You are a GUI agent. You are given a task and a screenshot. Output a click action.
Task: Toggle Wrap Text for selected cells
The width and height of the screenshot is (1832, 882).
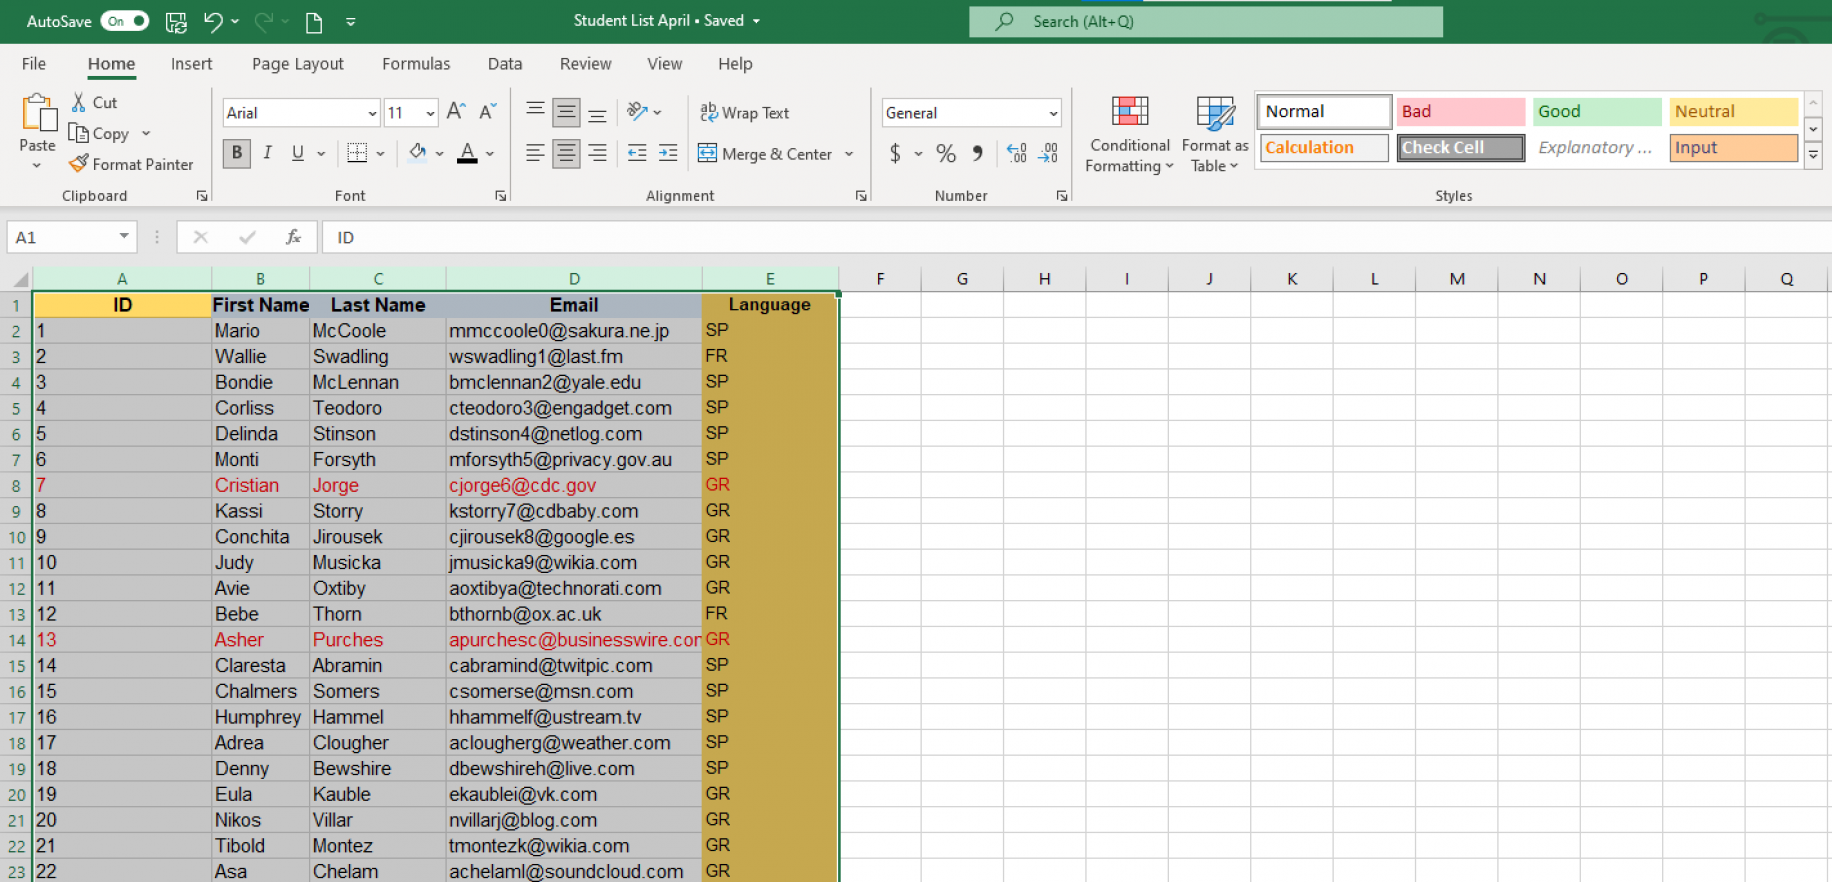[745, 113]
